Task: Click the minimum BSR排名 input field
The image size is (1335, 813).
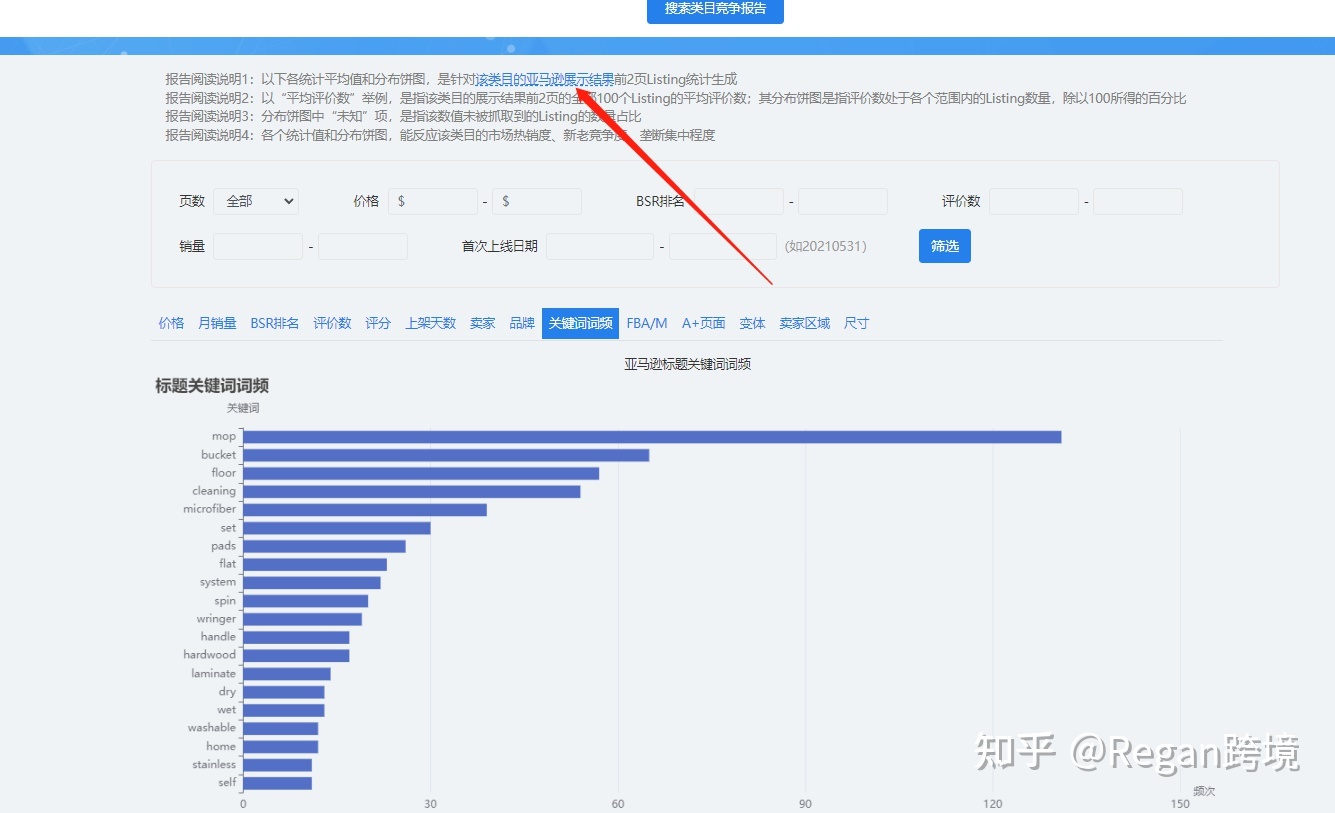Action: pyautogui.click(x=739, y=201)
